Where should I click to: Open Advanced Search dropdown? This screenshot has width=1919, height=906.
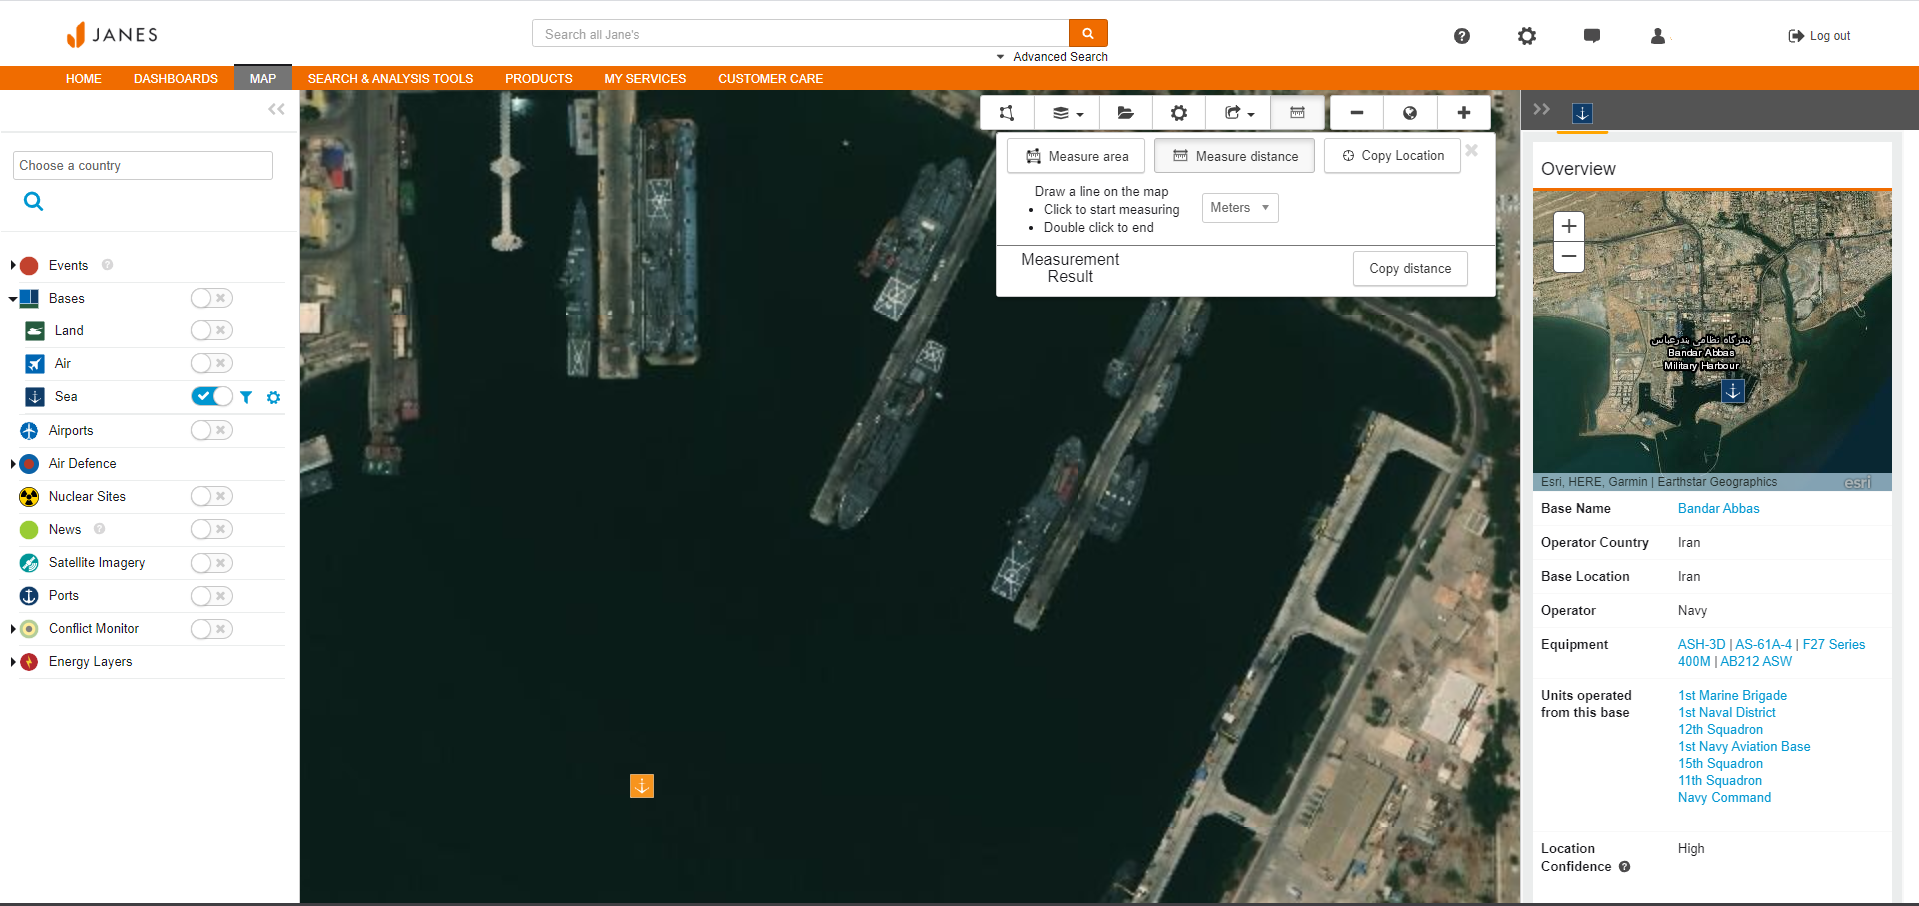[x=1052, y=57]
